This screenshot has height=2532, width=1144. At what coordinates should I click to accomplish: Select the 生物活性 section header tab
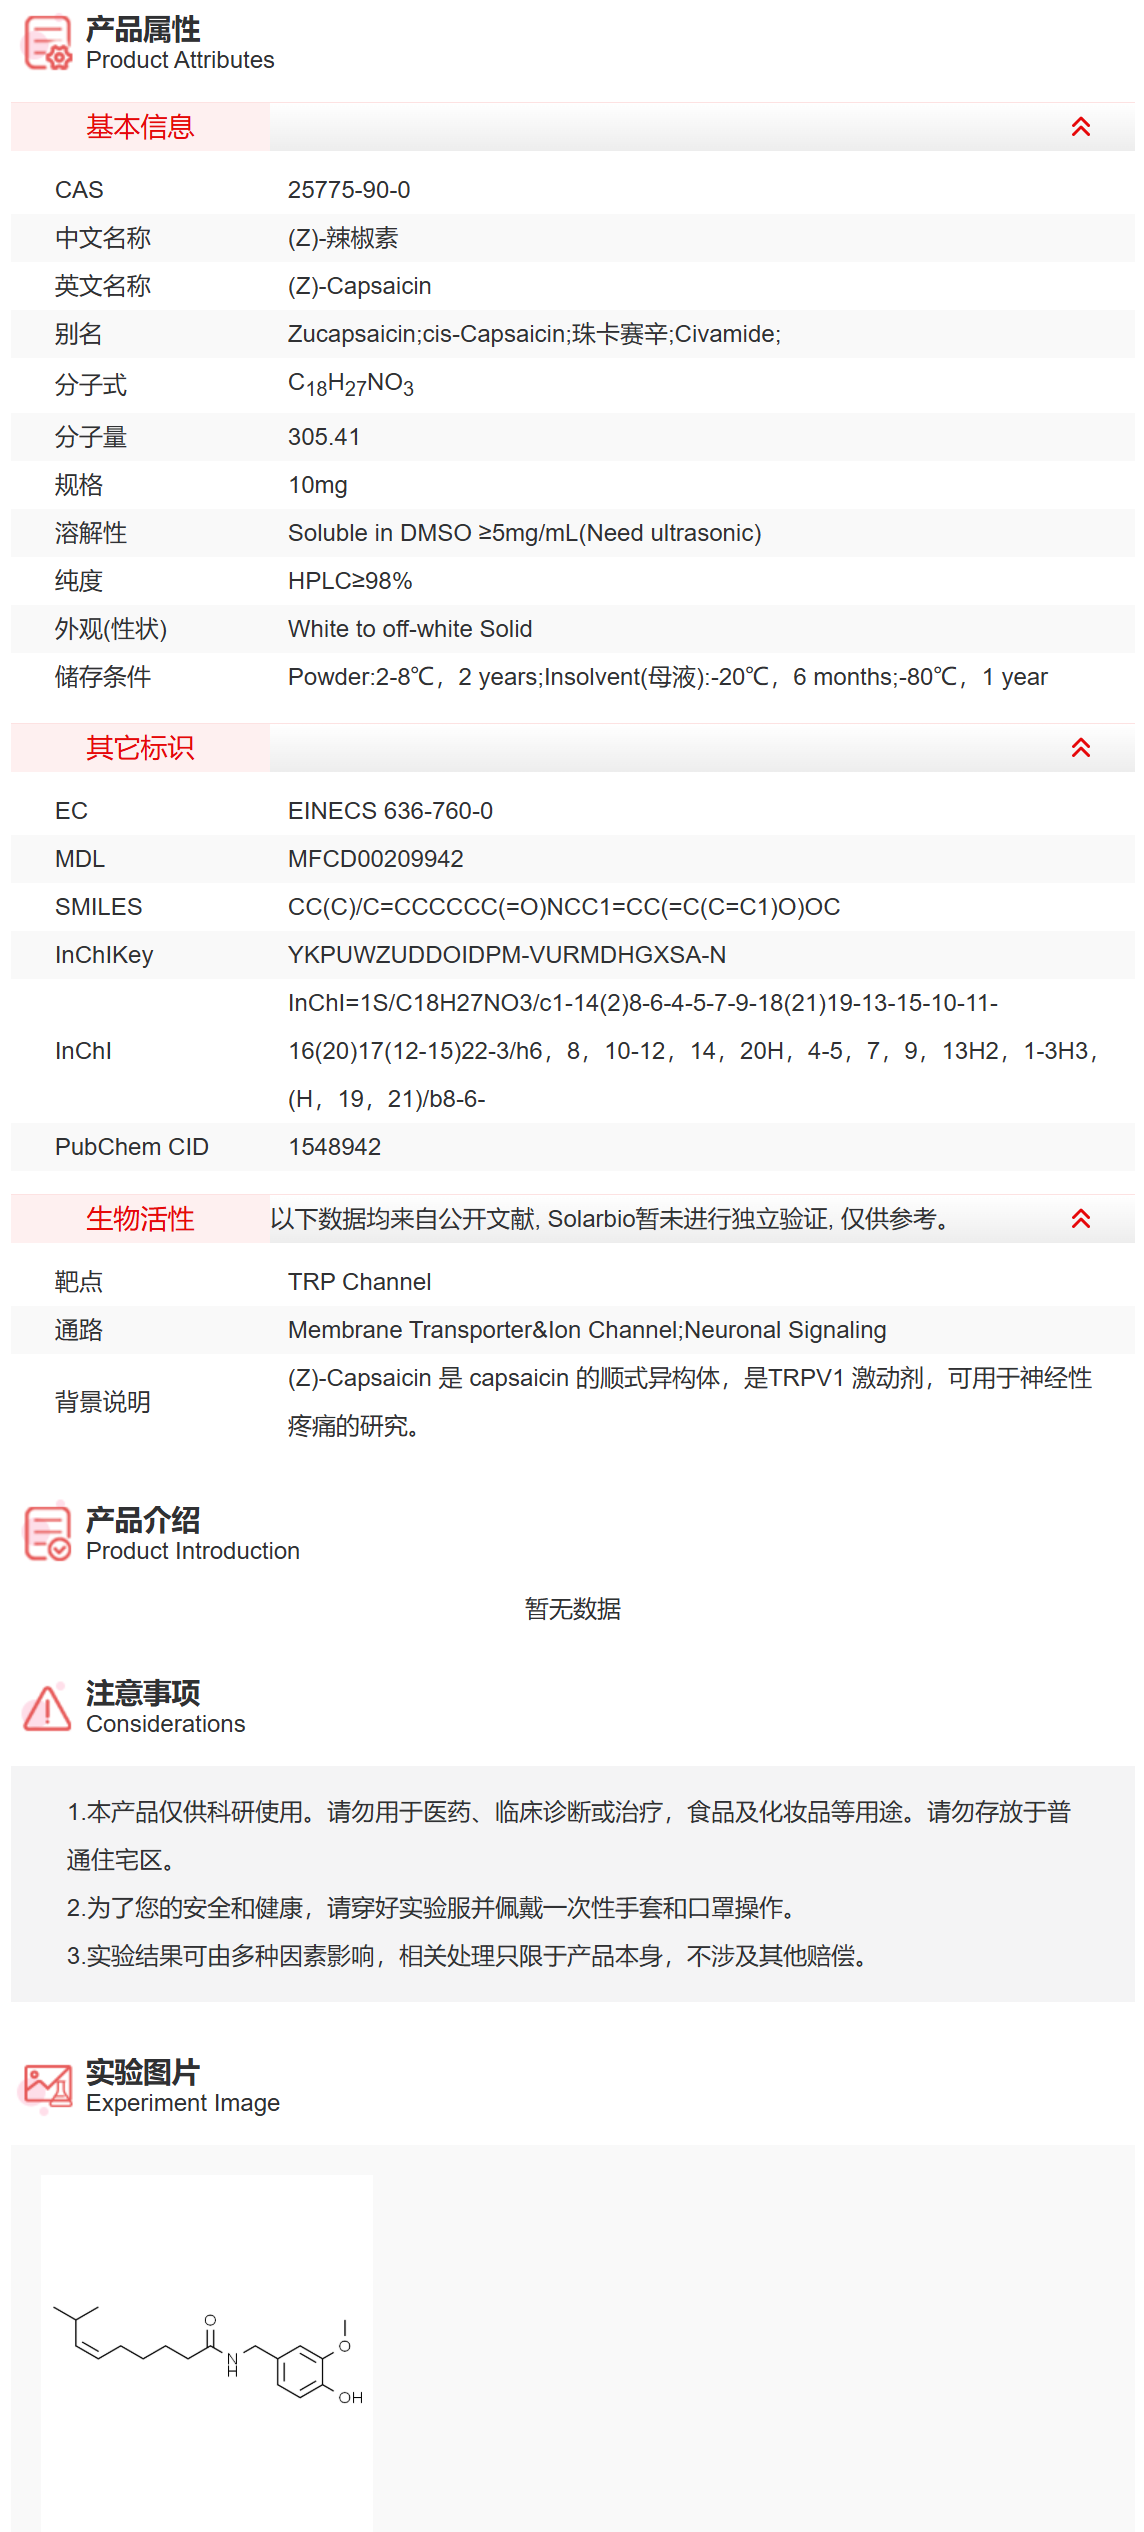tap(140, 1219)
